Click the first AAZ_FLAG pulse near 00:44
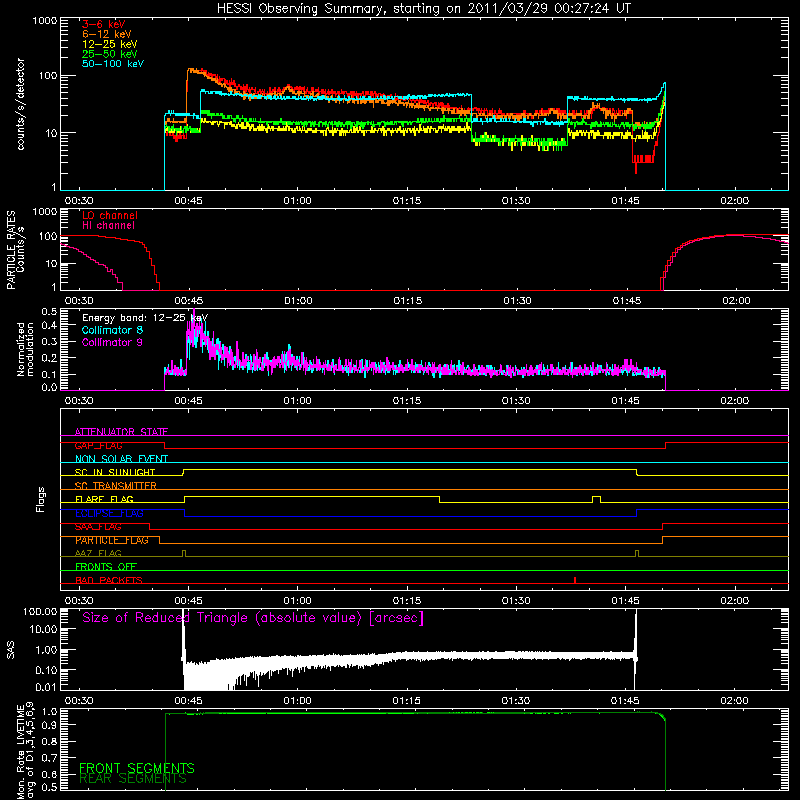The width and height of the screenshot is (800, 800). pos(184,553)
